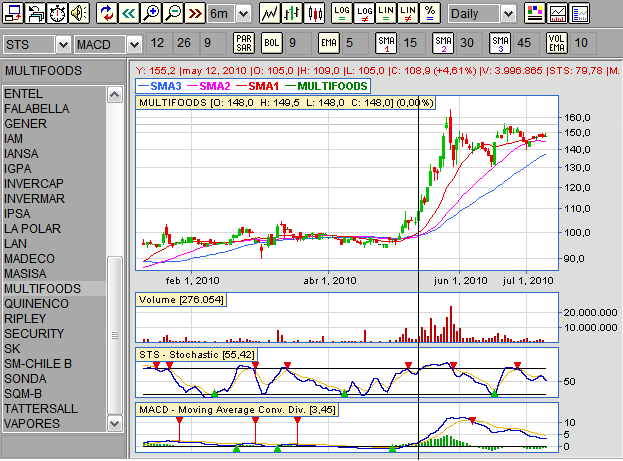Click the Volume panel label
623x461 pixels.
click(181, 300)
